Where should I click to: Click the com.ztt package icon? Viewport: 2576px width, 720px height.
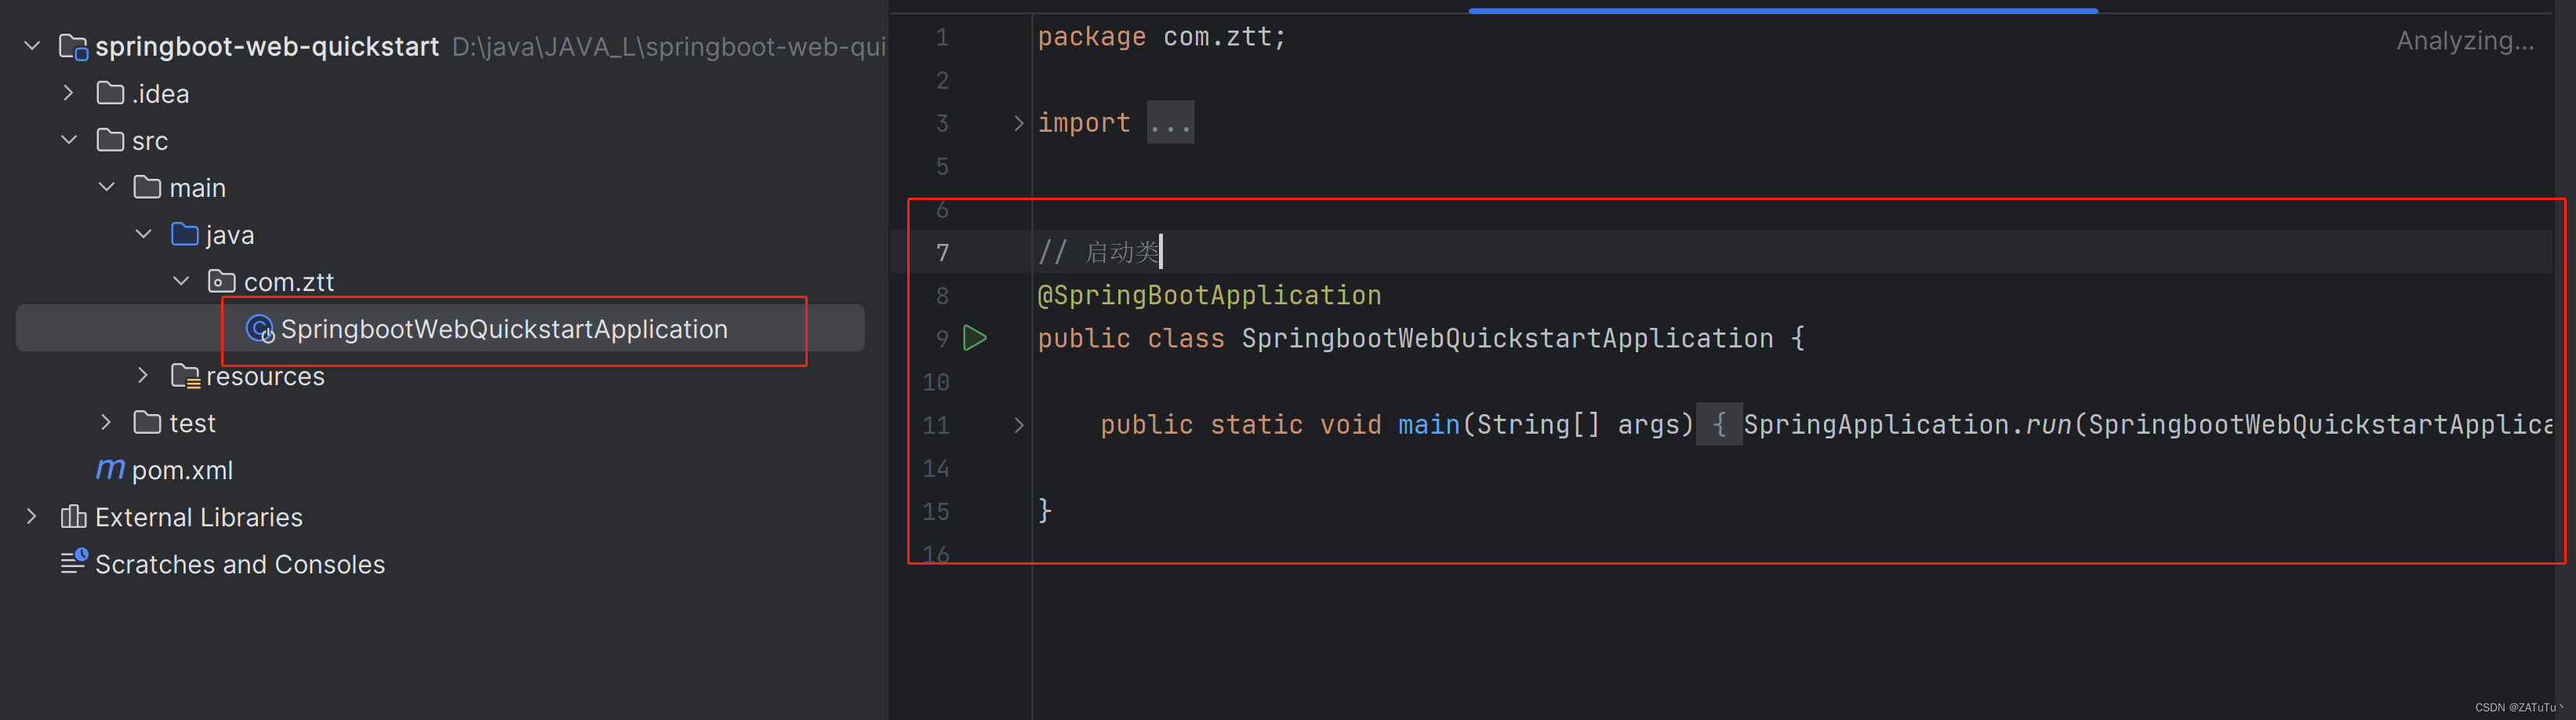[222, 281]
